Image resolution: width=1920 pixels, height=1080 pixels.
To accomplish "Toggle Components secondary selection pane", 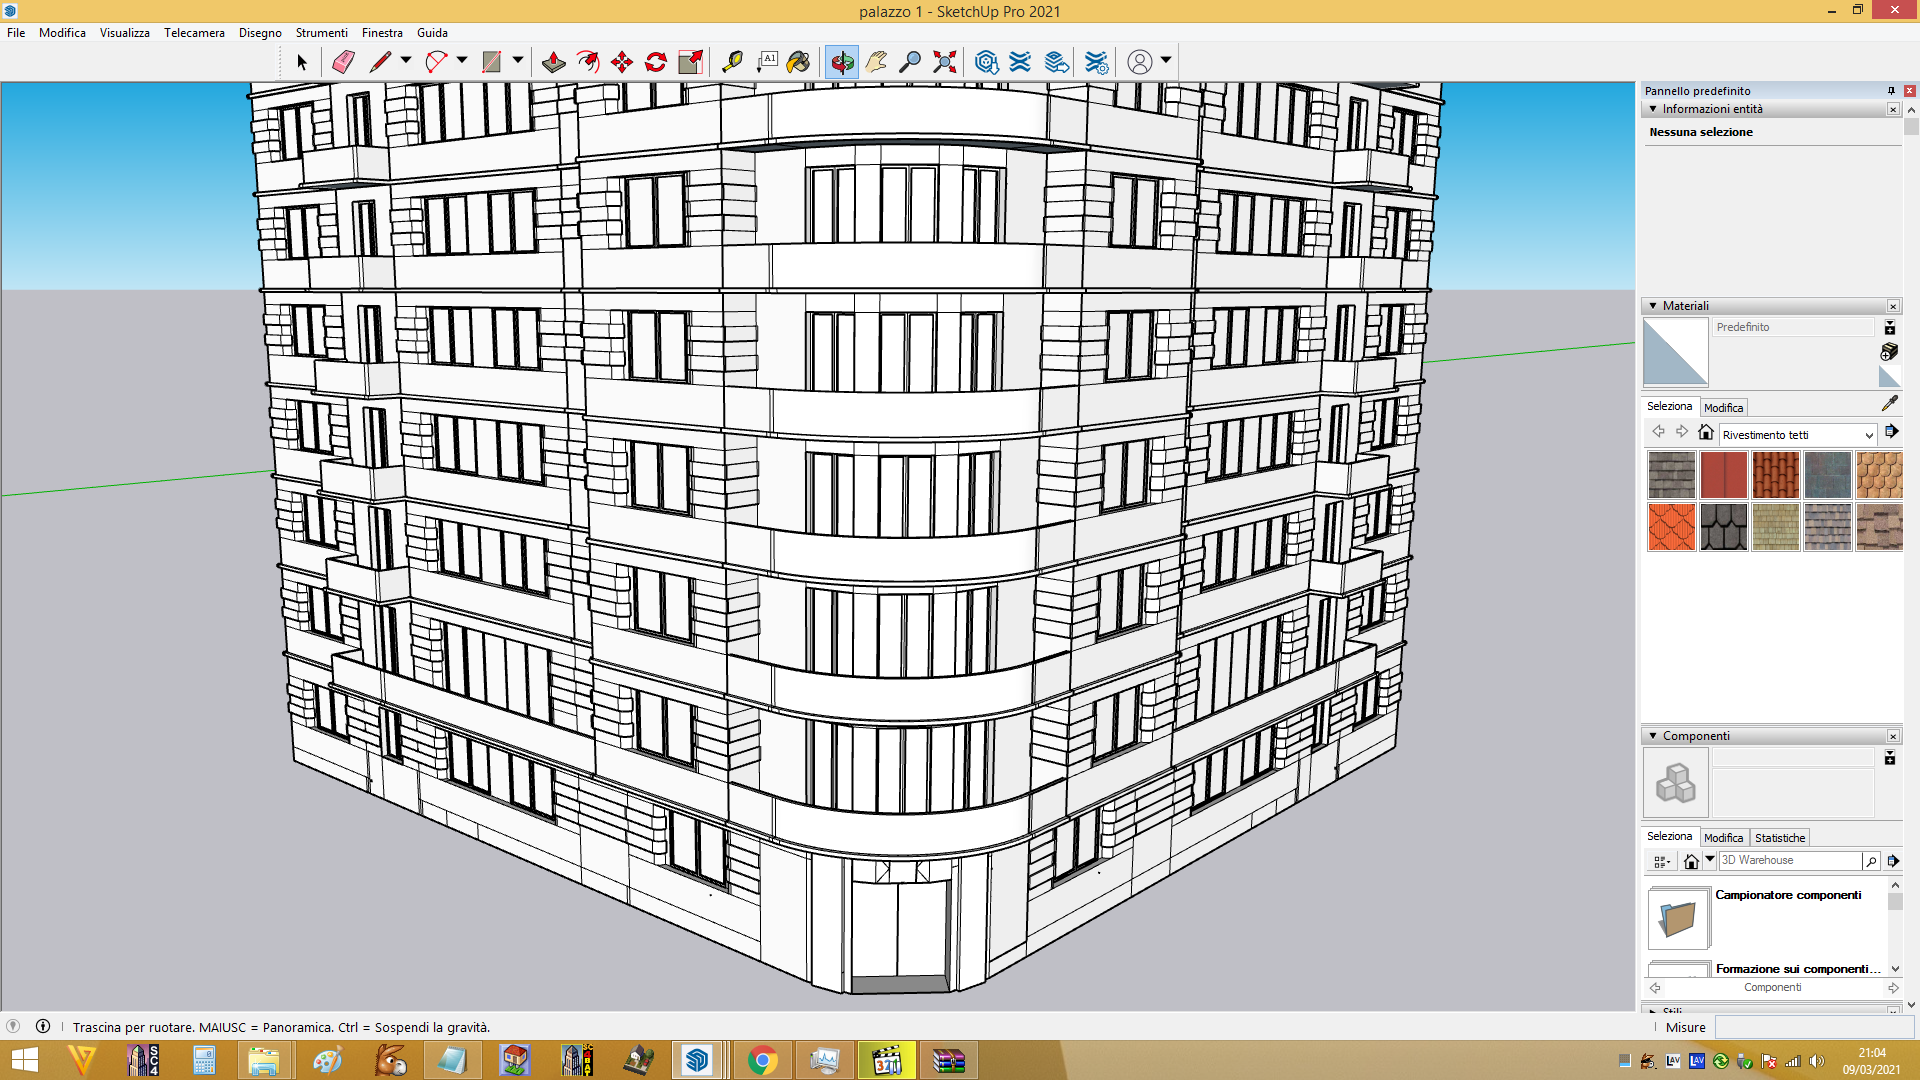I will point(1890,758).
